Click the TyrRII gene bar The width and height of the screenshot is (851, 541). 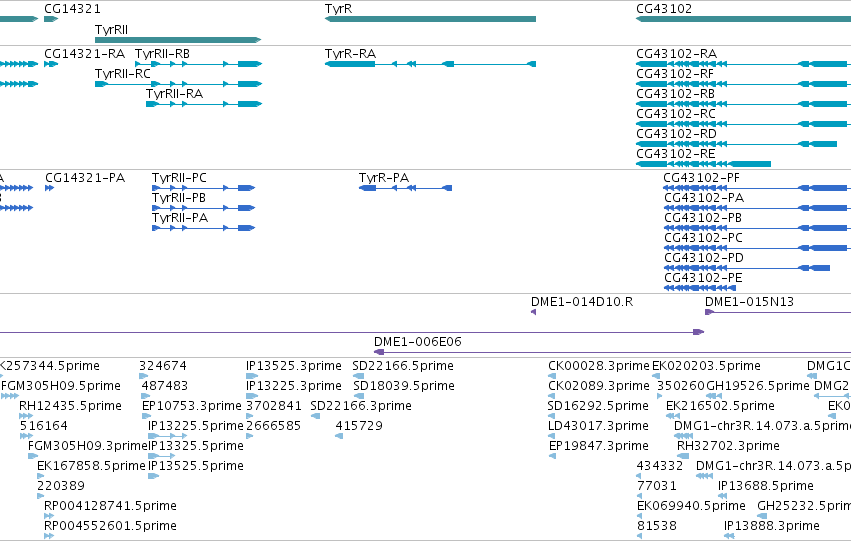[178, 40]
